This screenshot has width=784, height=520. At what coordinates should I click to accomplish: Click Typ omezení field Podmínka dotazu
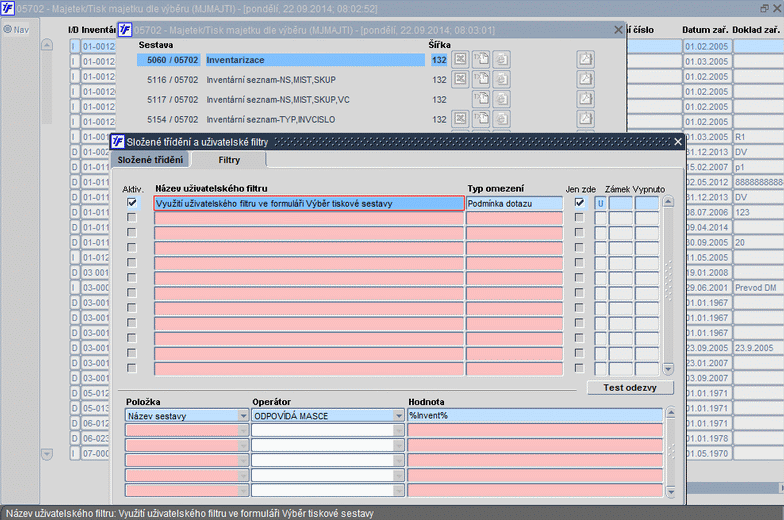point(514,204)
